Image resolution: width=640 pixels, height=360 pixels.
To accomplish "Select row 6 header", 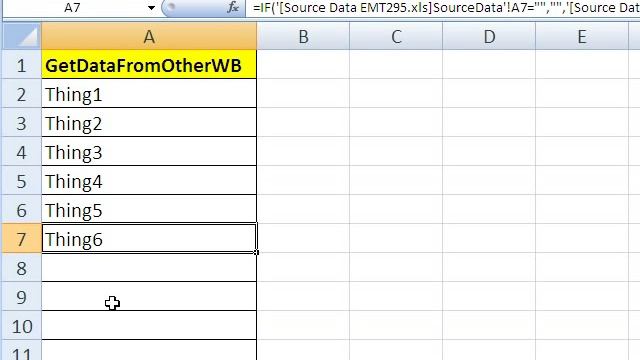I will click(x=22, y=210).
